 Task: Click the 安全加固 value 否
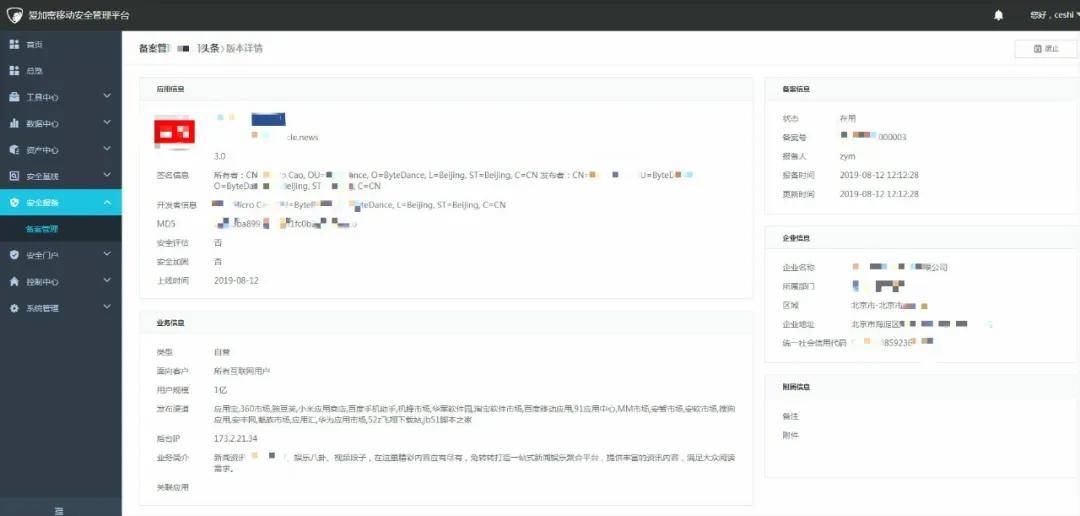pos(218,262)
